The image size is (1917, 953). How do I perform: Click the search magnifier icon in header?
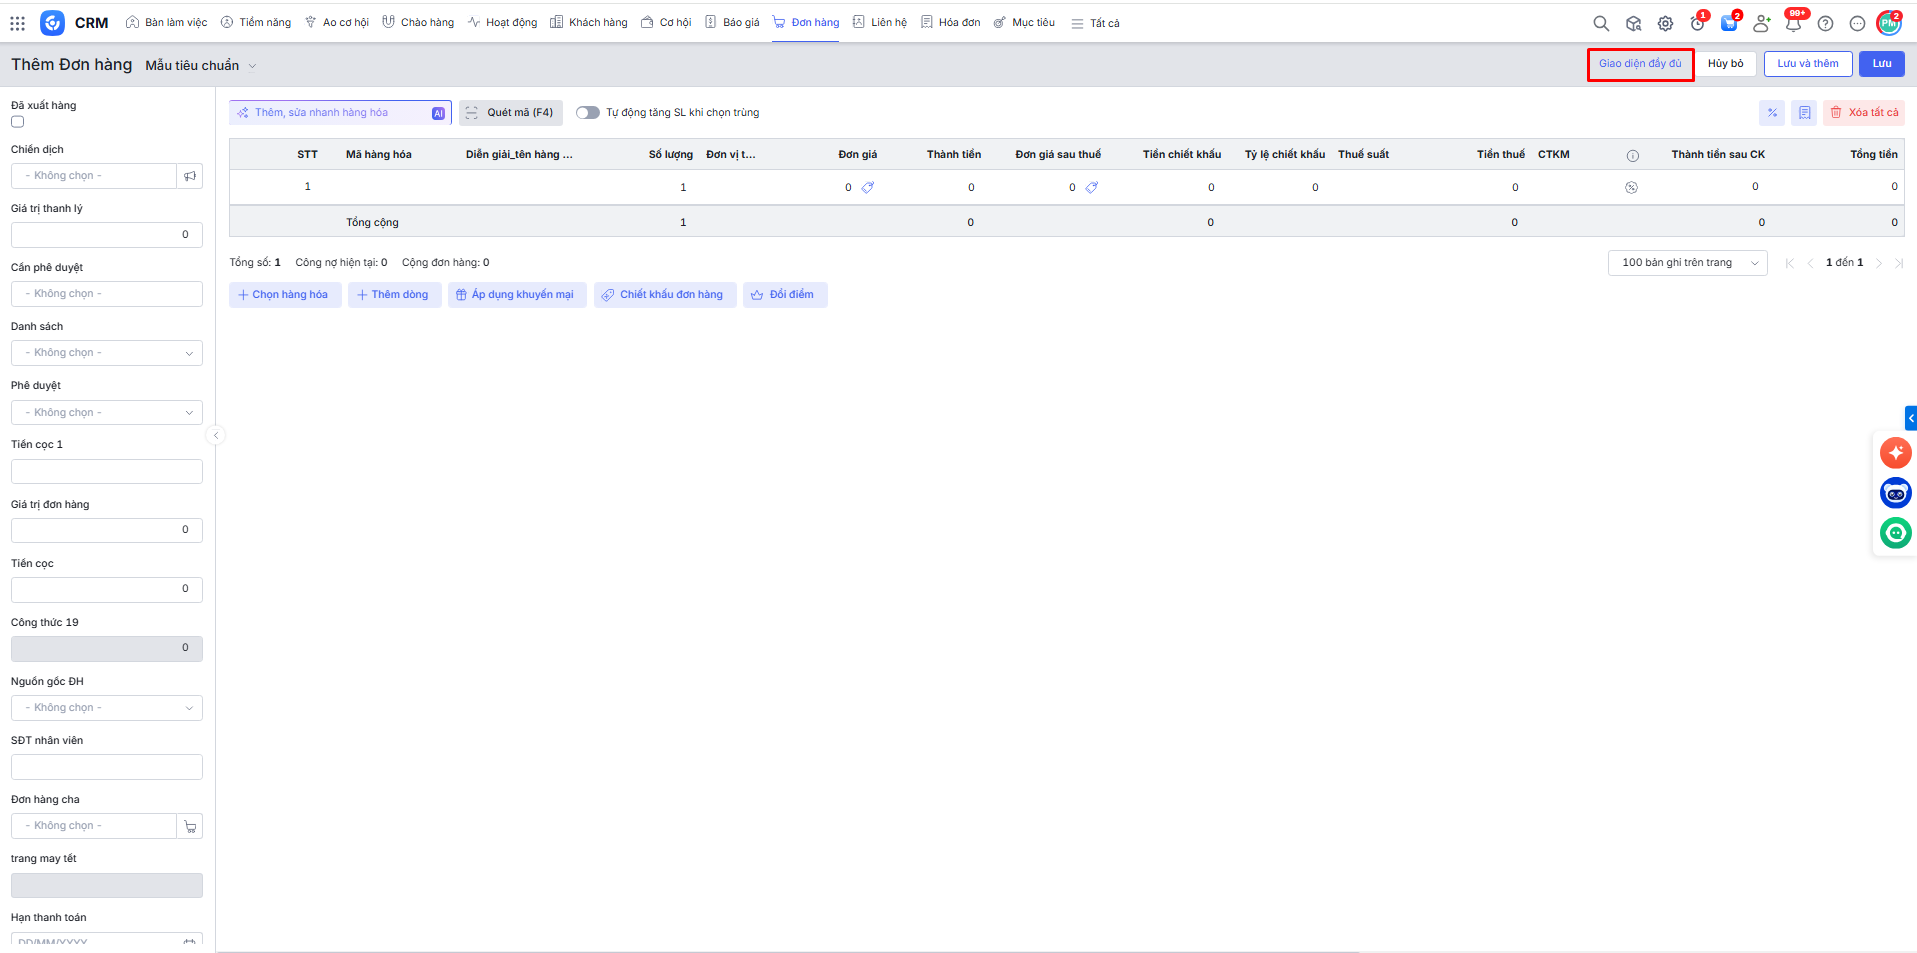[x=1601, y=23]
